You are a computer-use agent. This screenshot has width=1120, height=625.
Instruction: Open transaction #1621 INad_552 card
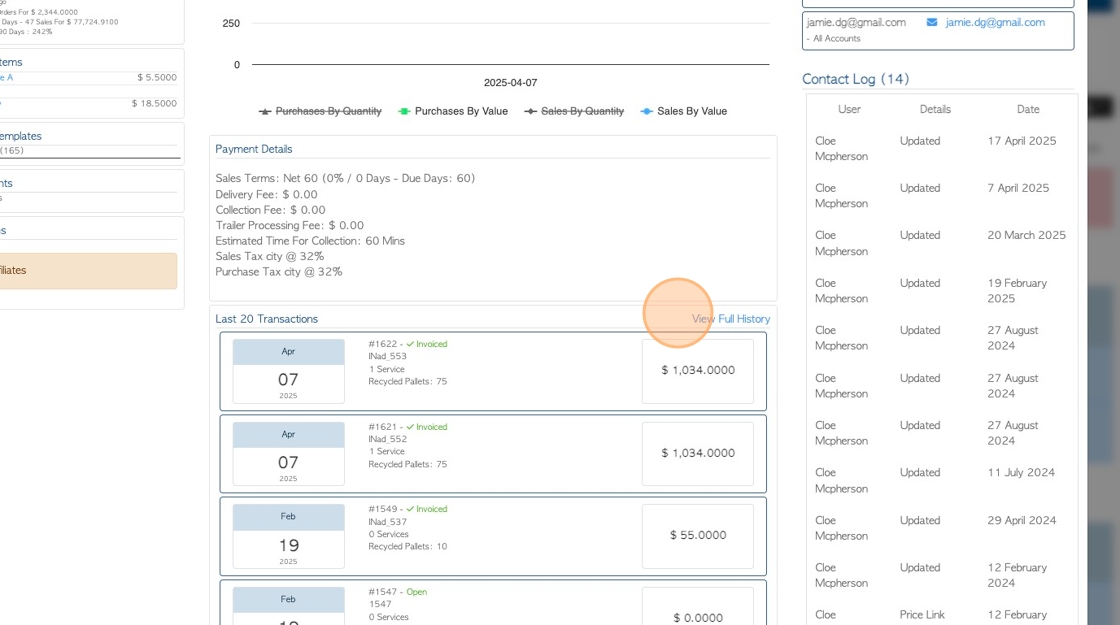point(493,454)
